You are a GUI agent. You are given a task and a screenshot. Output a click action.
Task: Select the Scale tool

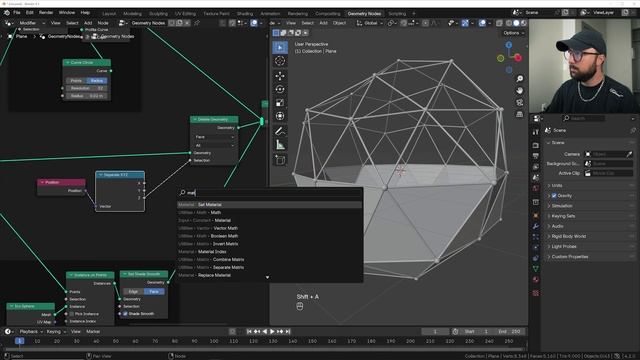pyautogui.click(x=280, y=103)
